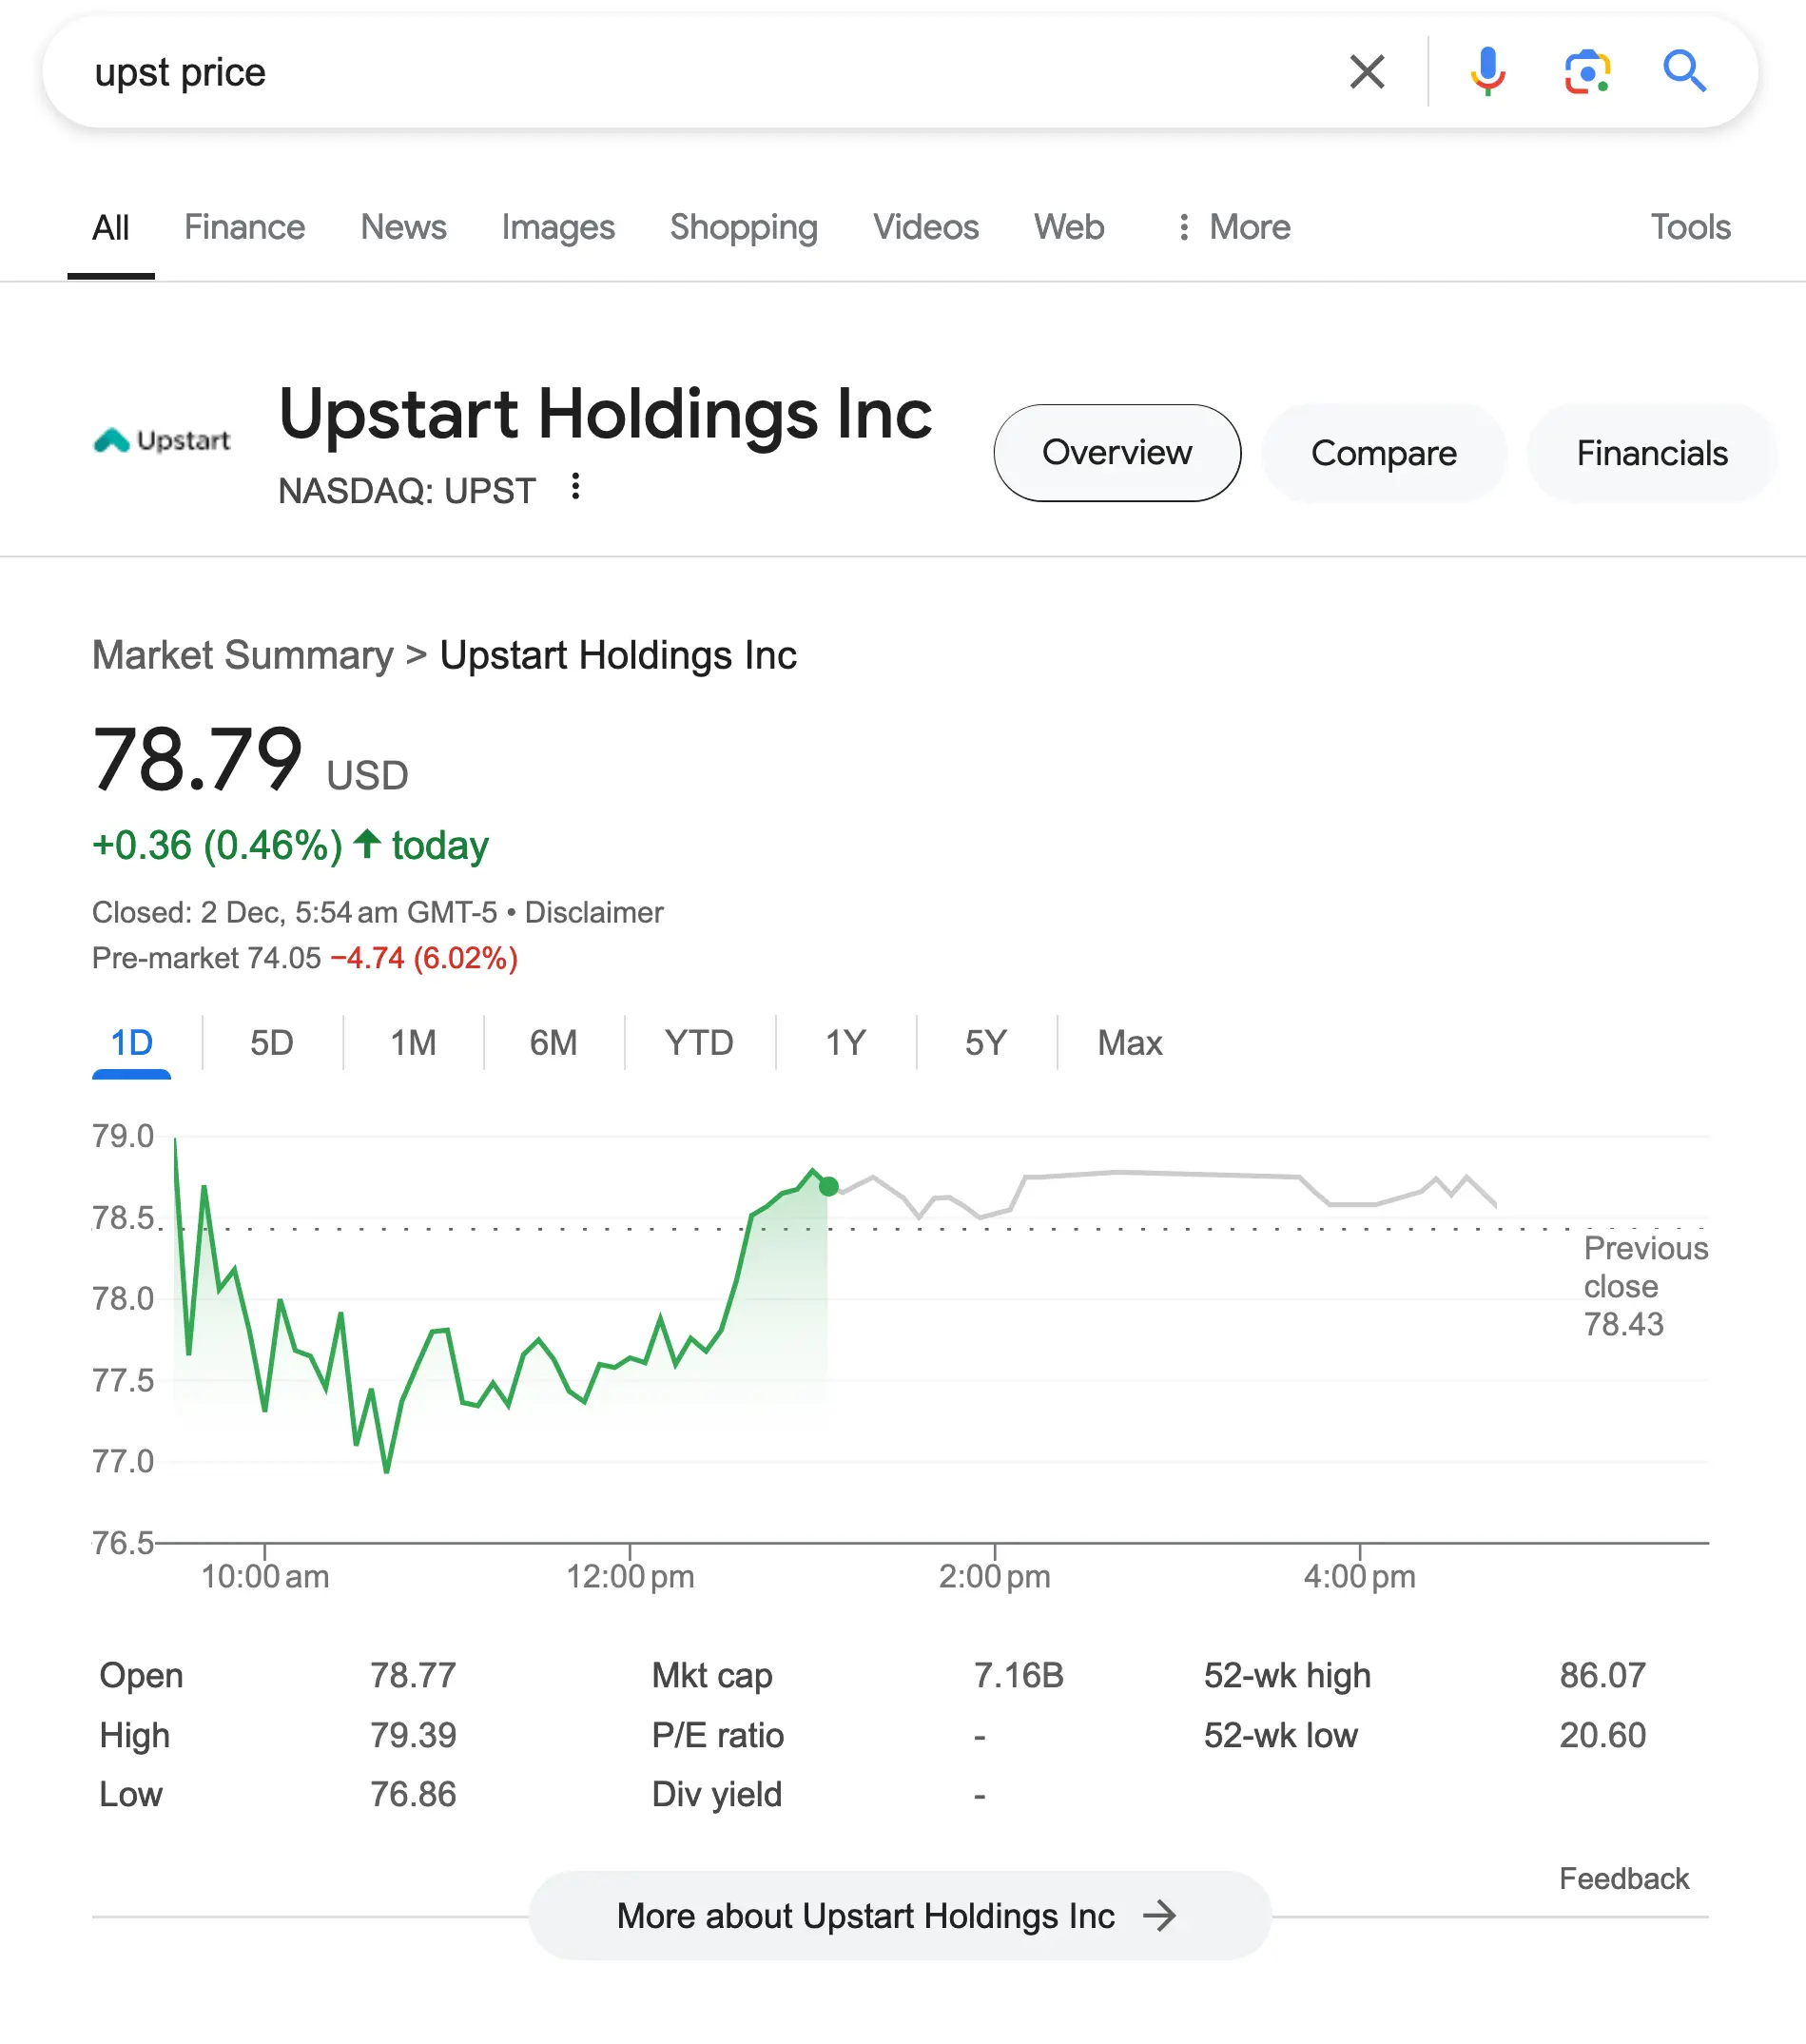Click the Market Summary breadcrumb link
This screenshot has height=2044, width=1806.
243,655
